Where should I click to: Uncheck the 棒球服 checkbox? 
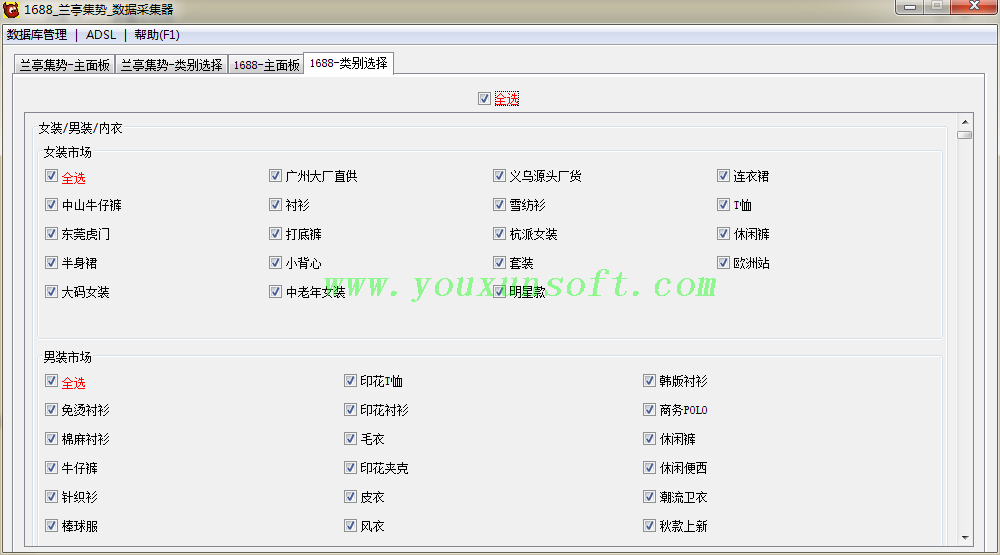tap(52, 526)
